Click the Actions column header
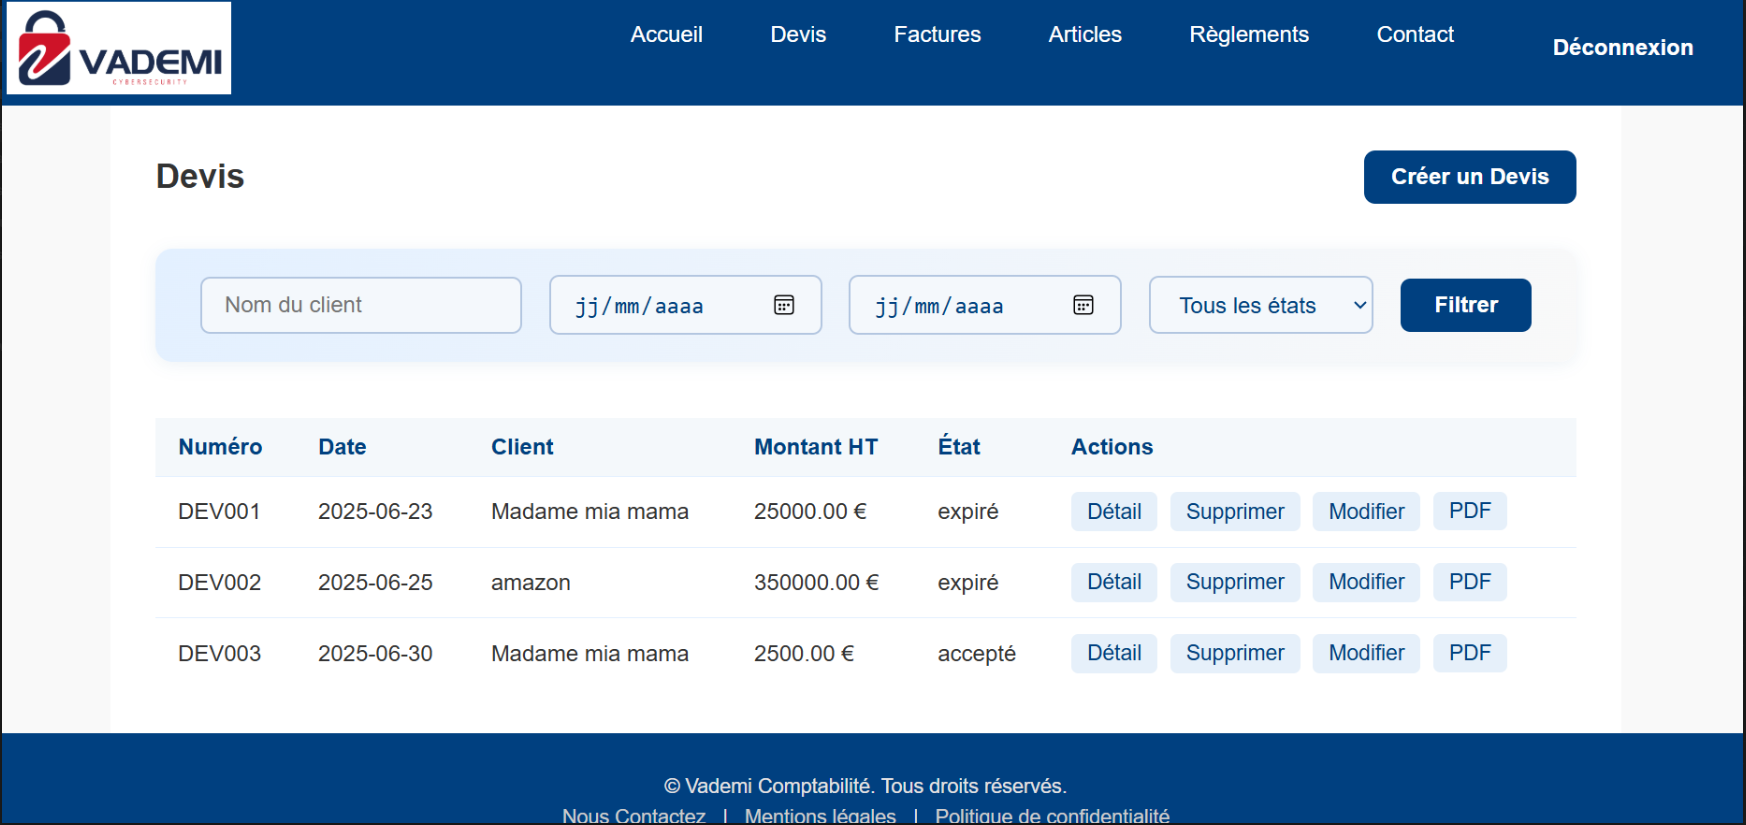The image size is (1746, 825). 1112,447
